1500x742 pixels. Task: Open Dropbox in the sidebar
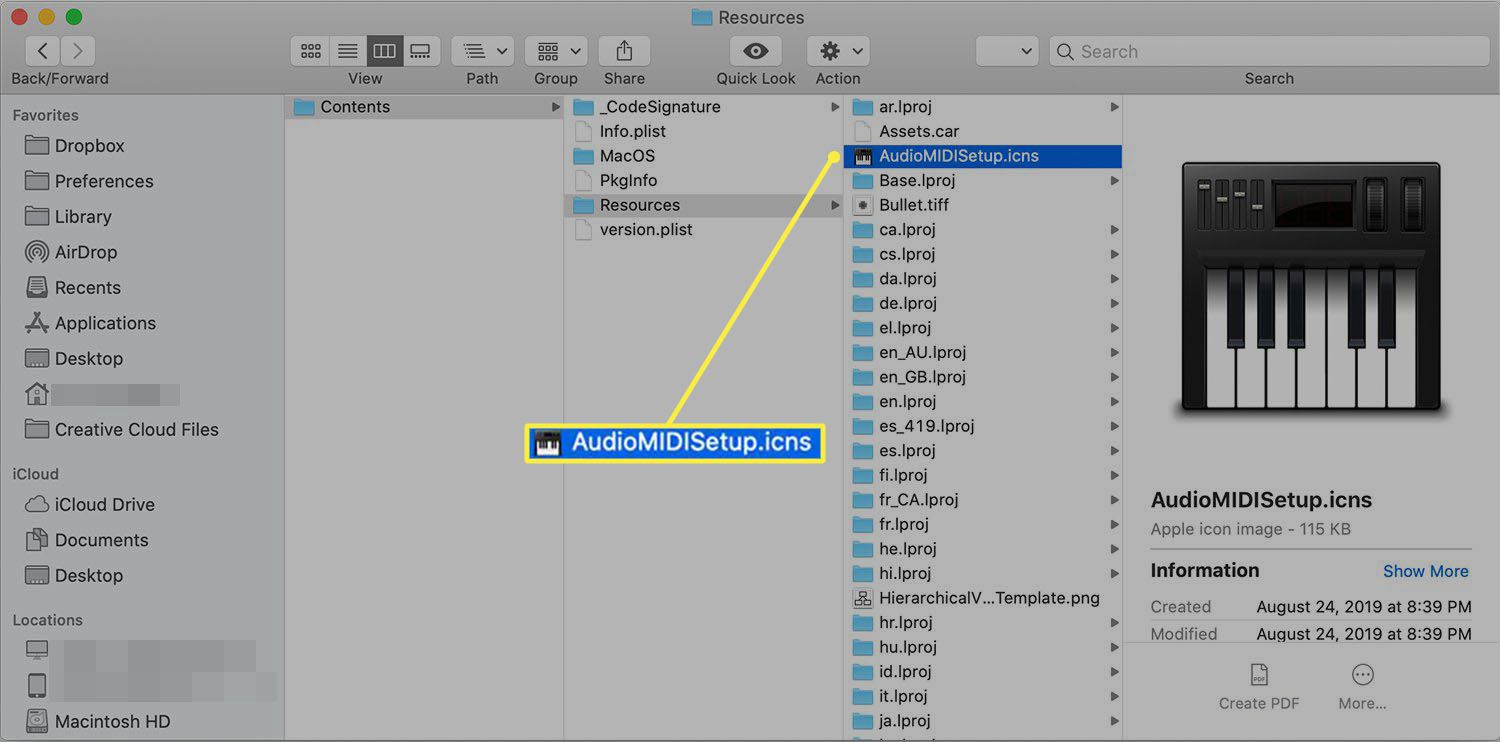75,146
